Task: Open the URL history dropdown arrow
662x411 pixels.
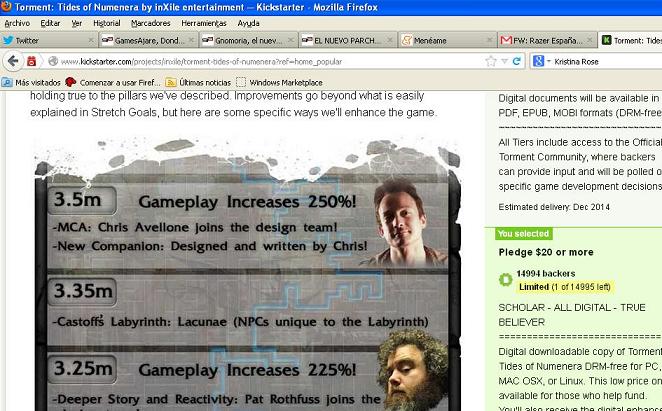Action: tap(504, 62)
